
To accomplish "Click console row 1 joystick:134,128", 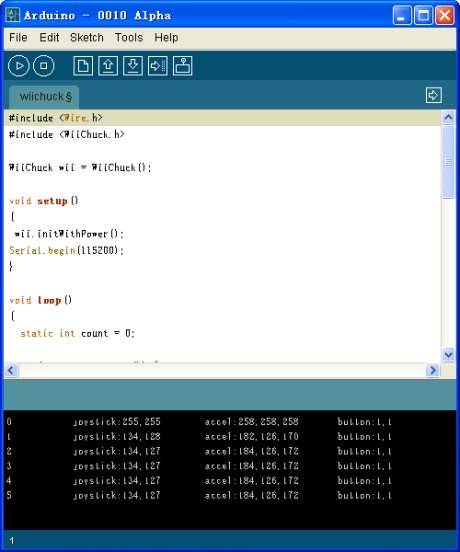I will tap(117, 437).
